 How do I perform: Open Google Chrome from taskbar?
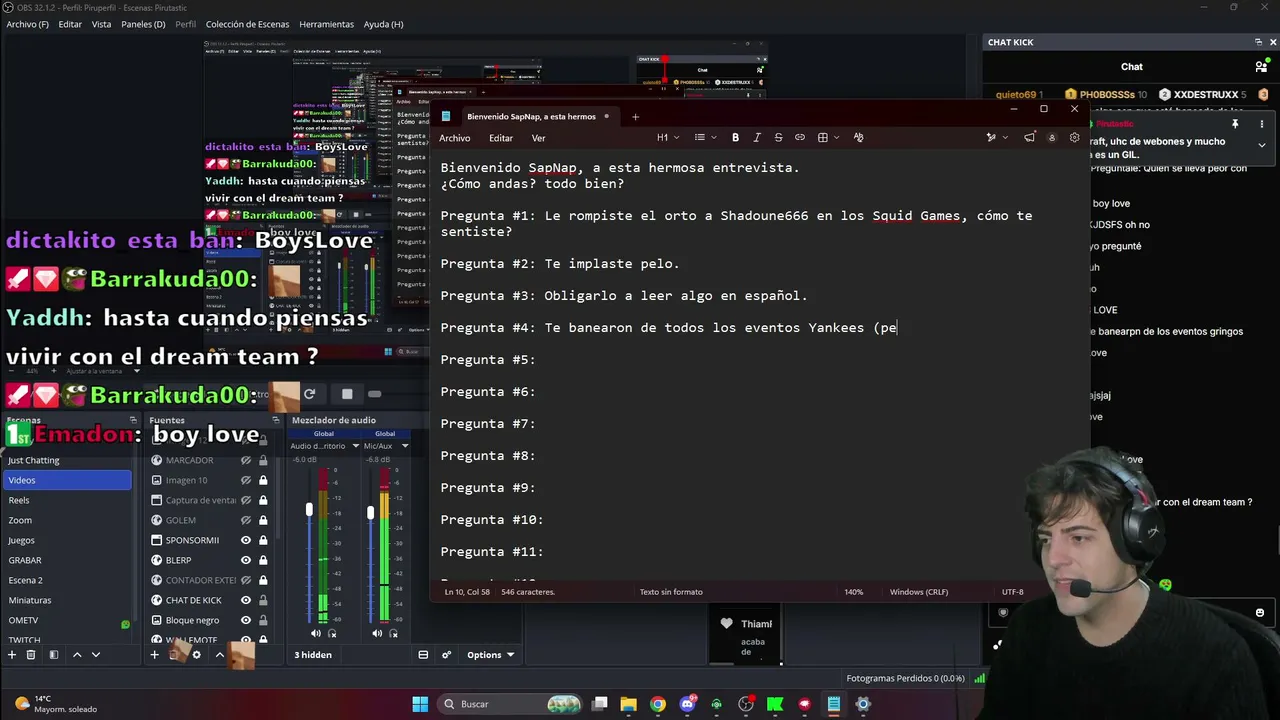pyautogui.click(x=657, y=704)
